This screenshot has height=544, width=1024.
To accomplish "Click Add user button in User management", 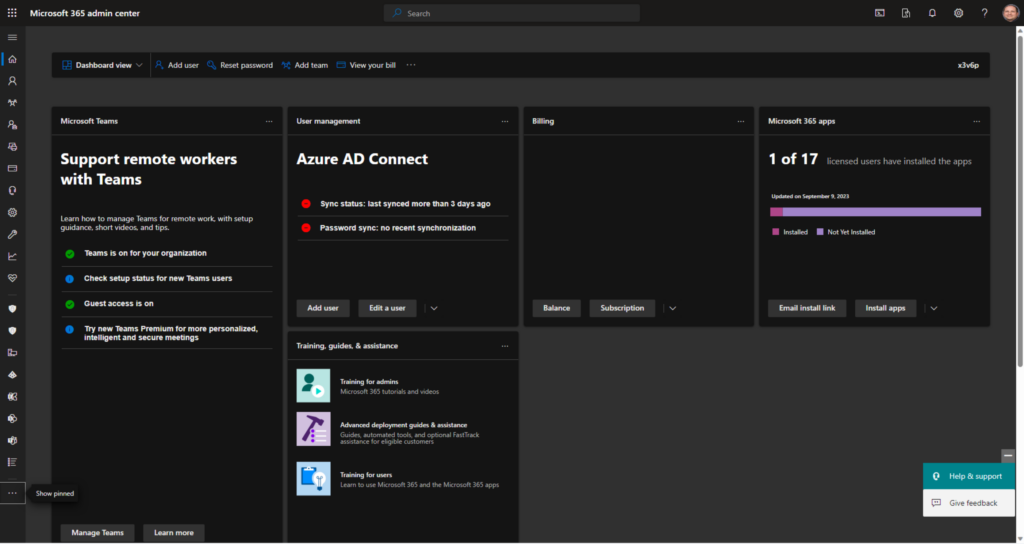I will [x=323, y=308].
